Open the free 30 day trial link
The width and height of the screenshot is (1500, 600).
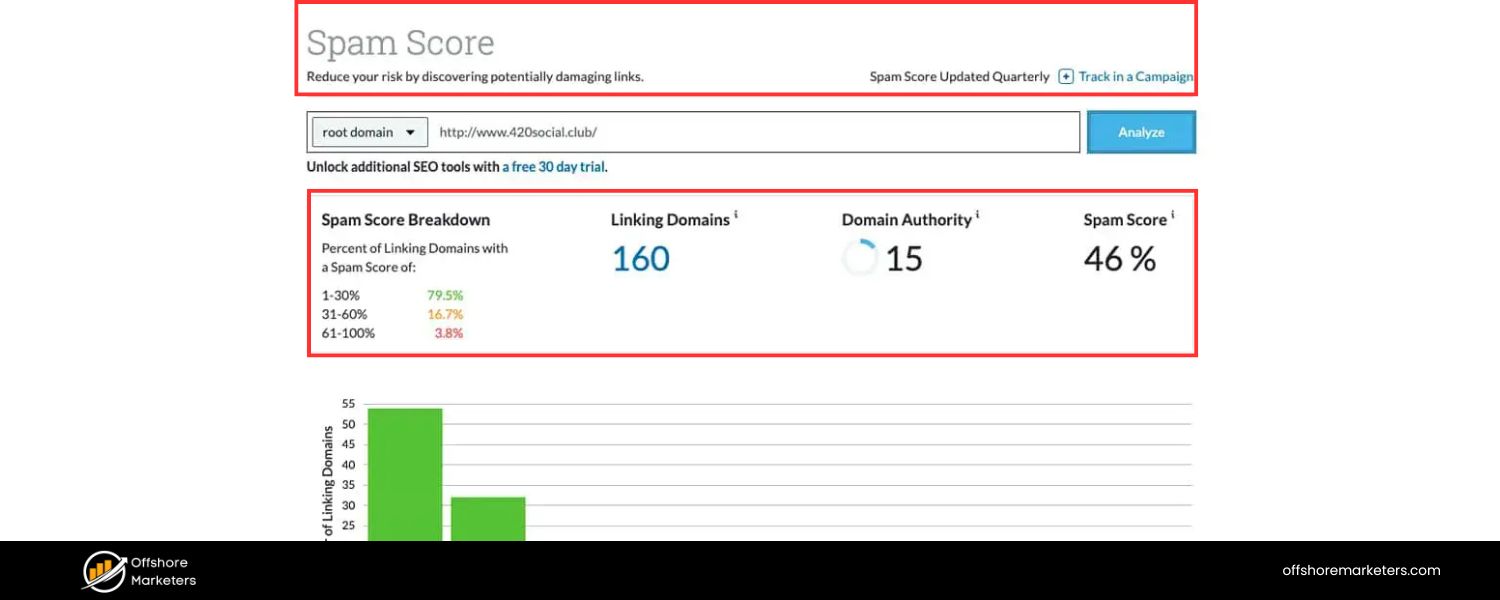point(554,166)
